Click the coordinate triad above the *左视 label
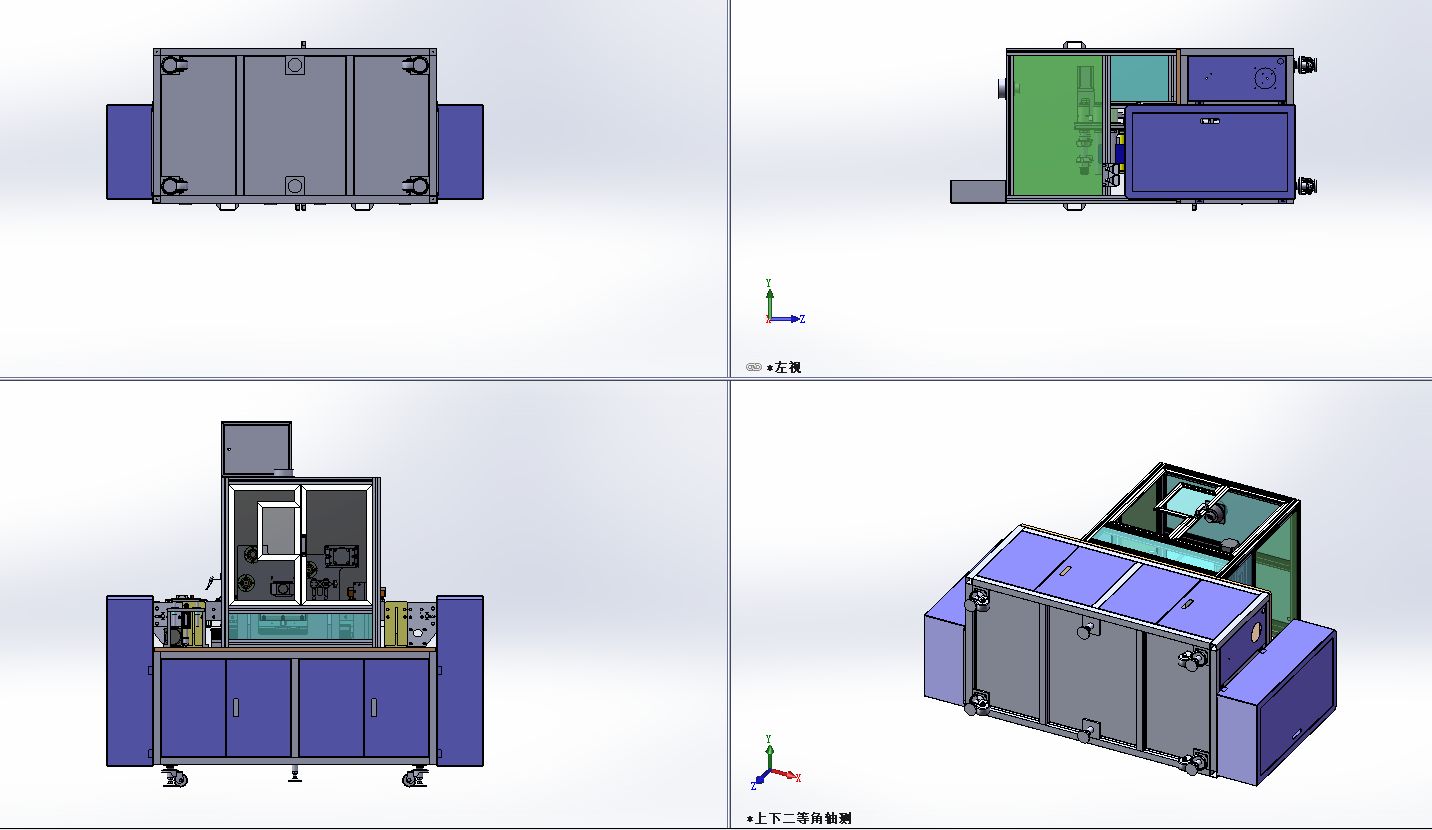 [x=783, y=302]
